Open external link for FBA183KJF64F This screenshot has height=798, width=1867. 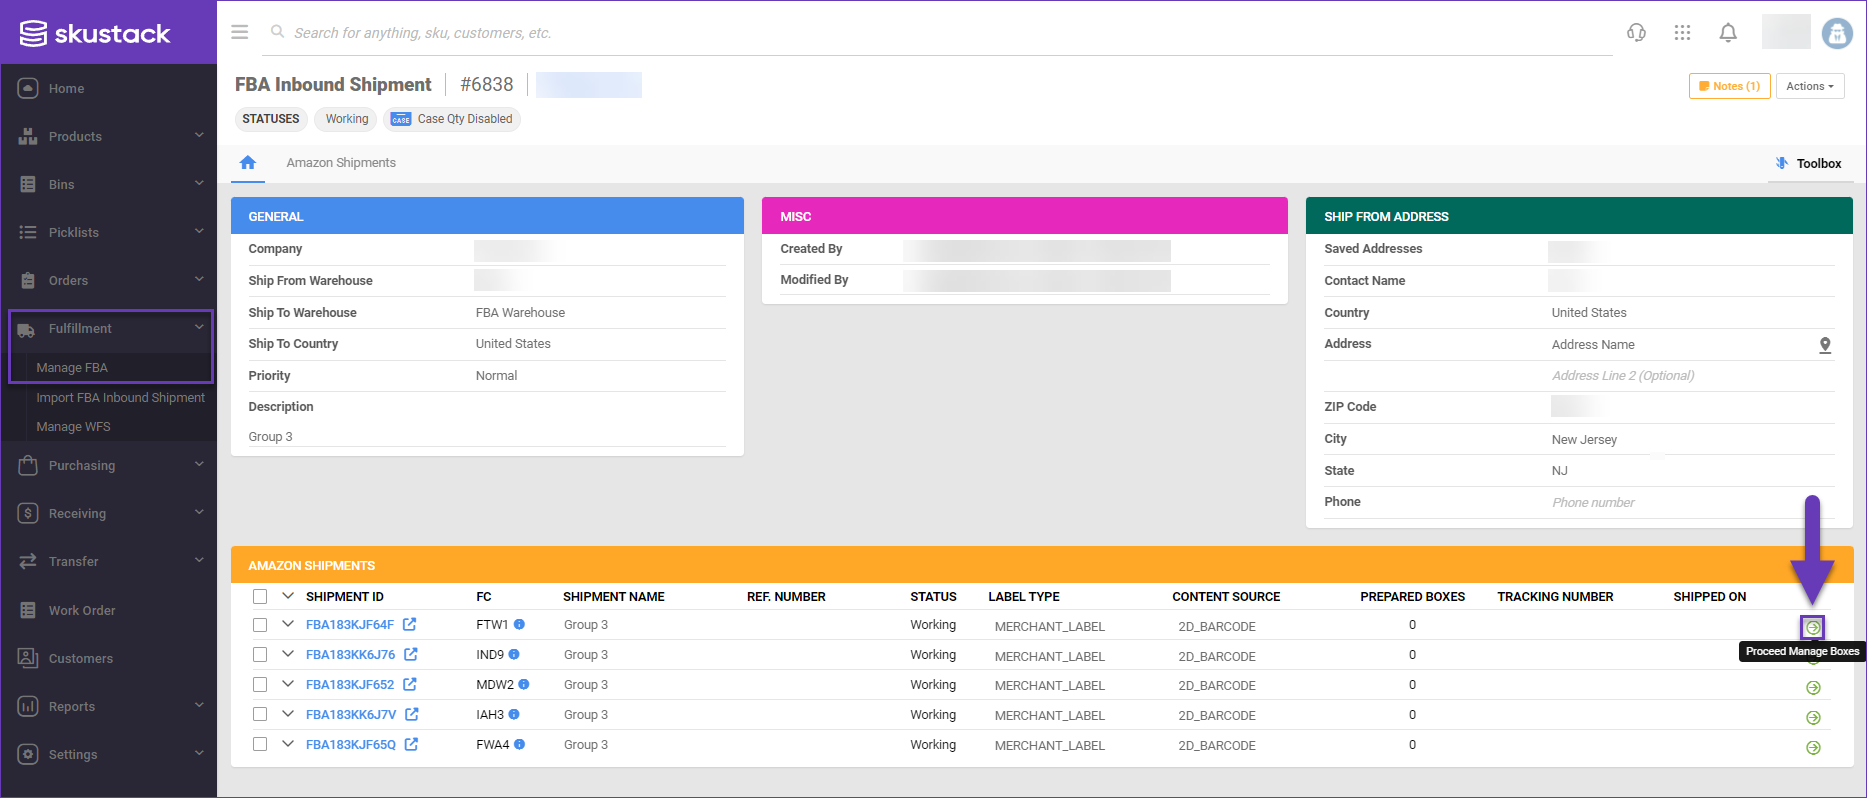pyautogui.click(x=410, y=624)
